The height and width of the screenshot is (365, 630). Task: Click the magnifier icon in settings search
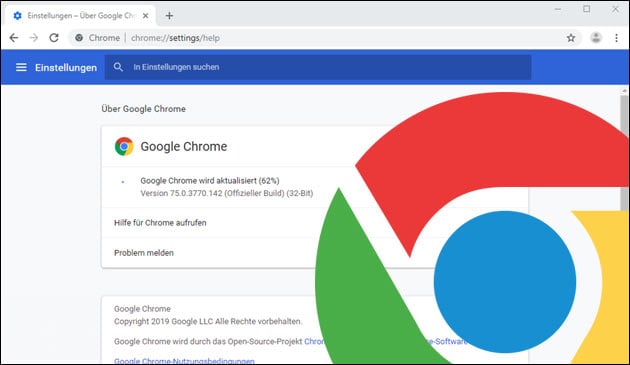click(x=118, y=67)
